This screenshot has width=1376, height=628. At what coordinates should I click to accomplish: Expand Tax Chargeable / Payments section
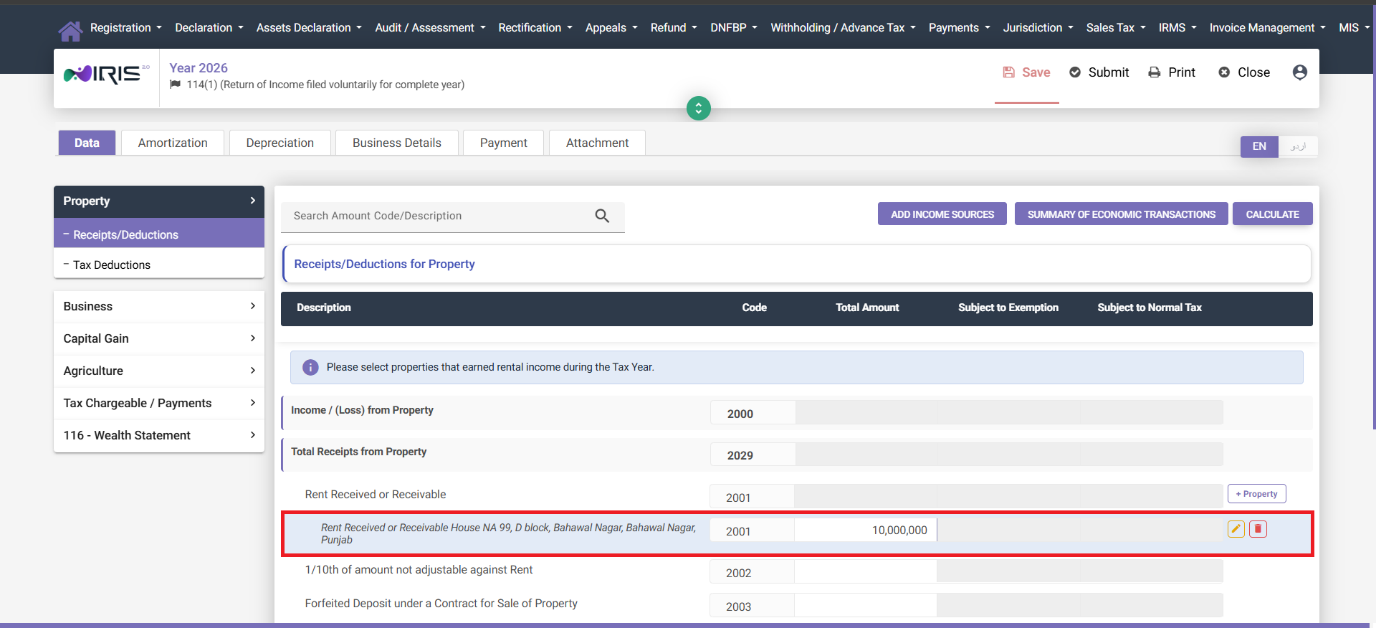[x=159, y=403]
